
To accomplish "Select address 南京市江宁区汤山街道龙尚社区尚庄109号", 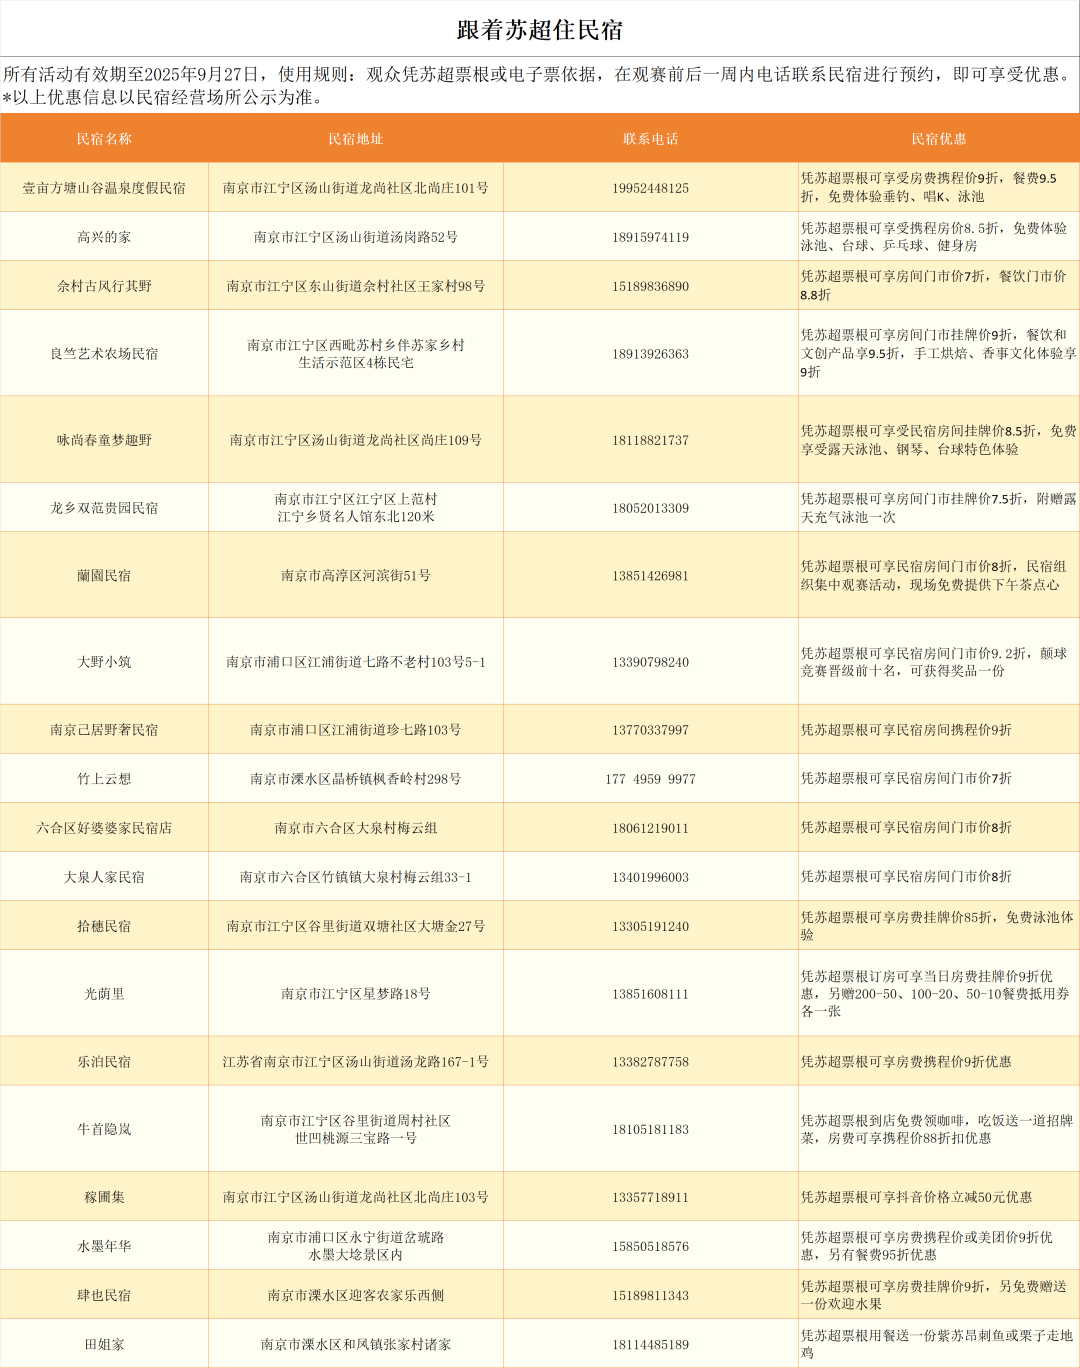I will (355, 440).
